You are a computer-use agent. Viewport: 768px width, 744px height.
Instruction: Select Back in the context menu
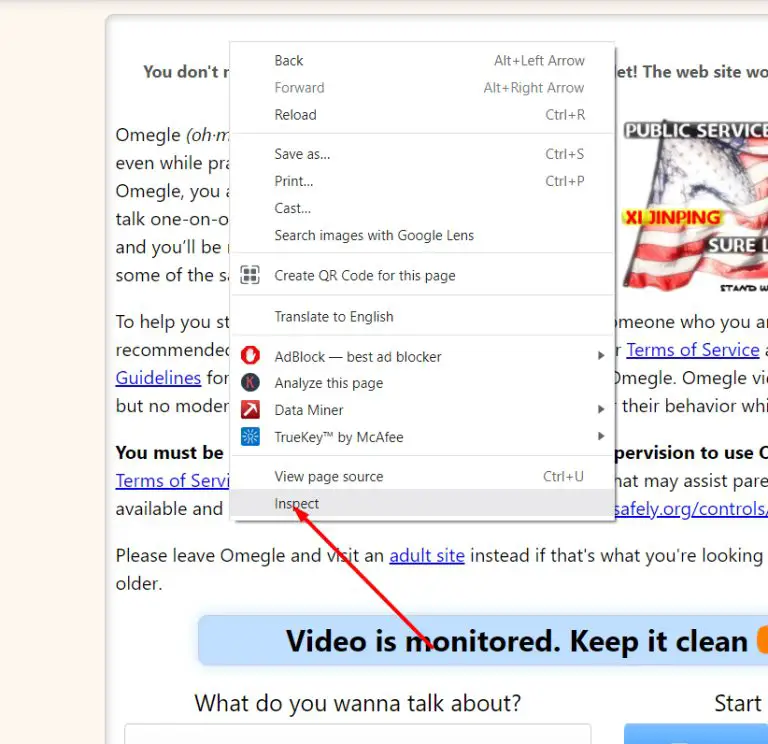click(289, 61)
